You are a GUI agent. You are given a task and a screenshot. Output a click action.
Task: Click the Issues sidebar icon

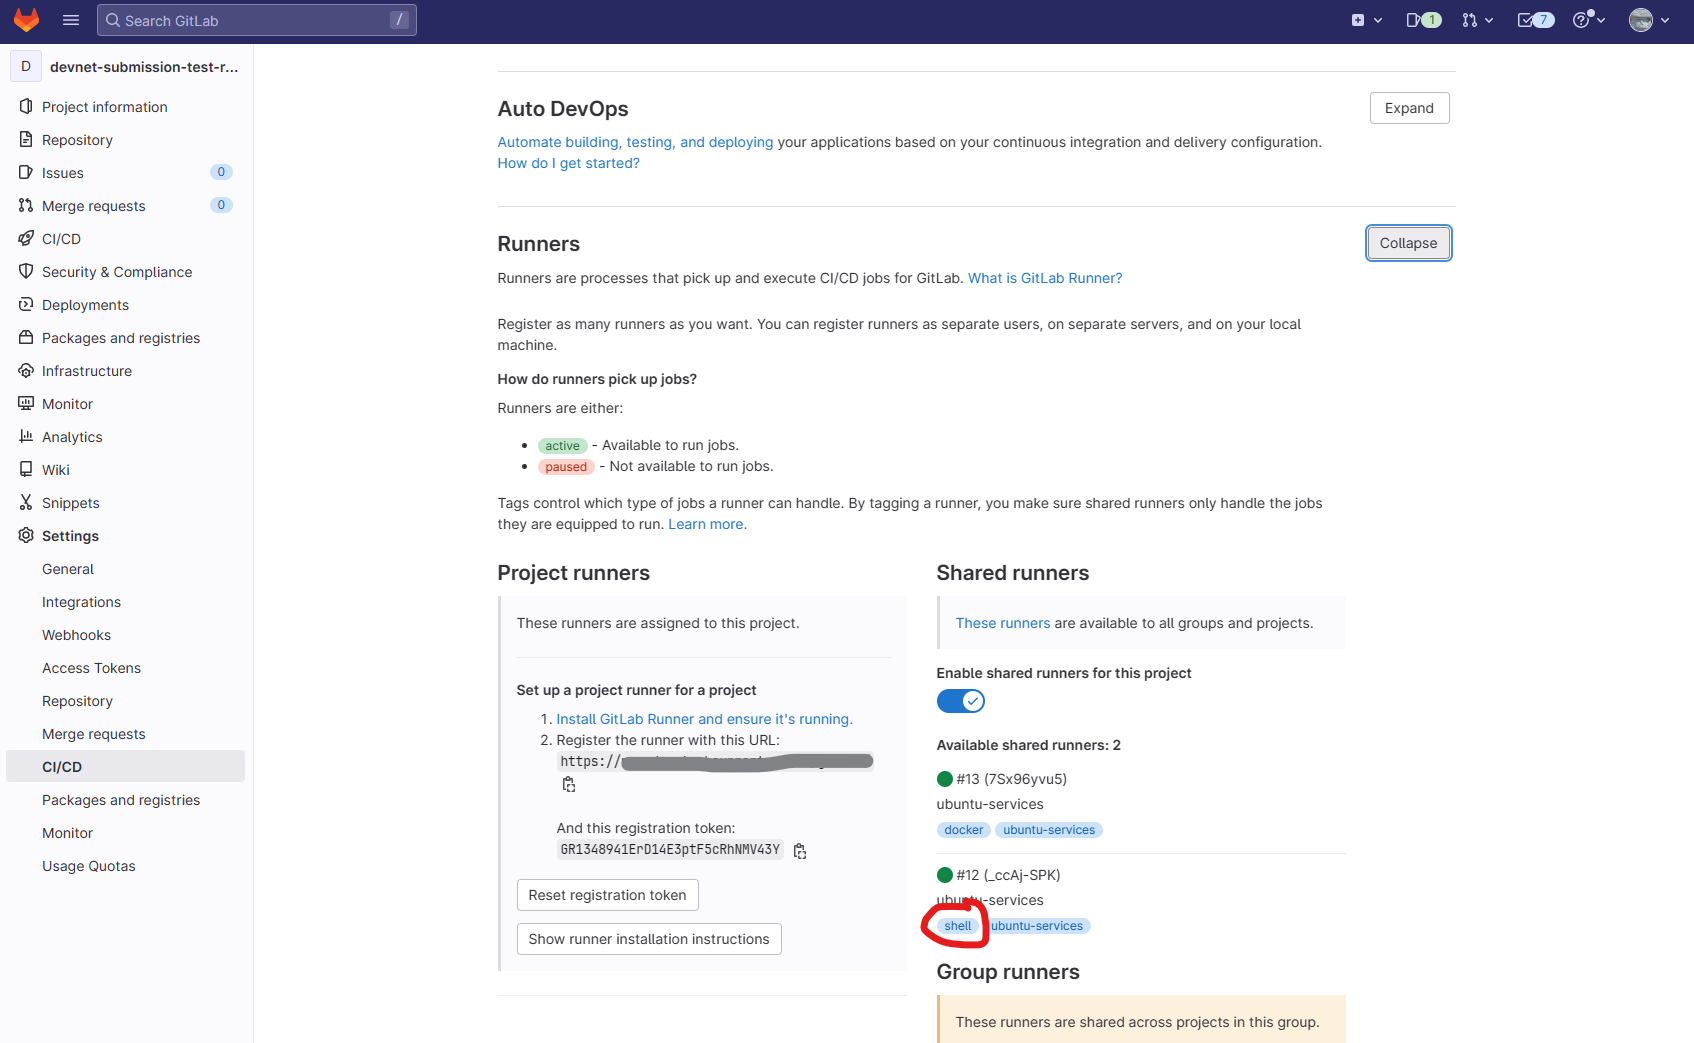click(26, 173)
